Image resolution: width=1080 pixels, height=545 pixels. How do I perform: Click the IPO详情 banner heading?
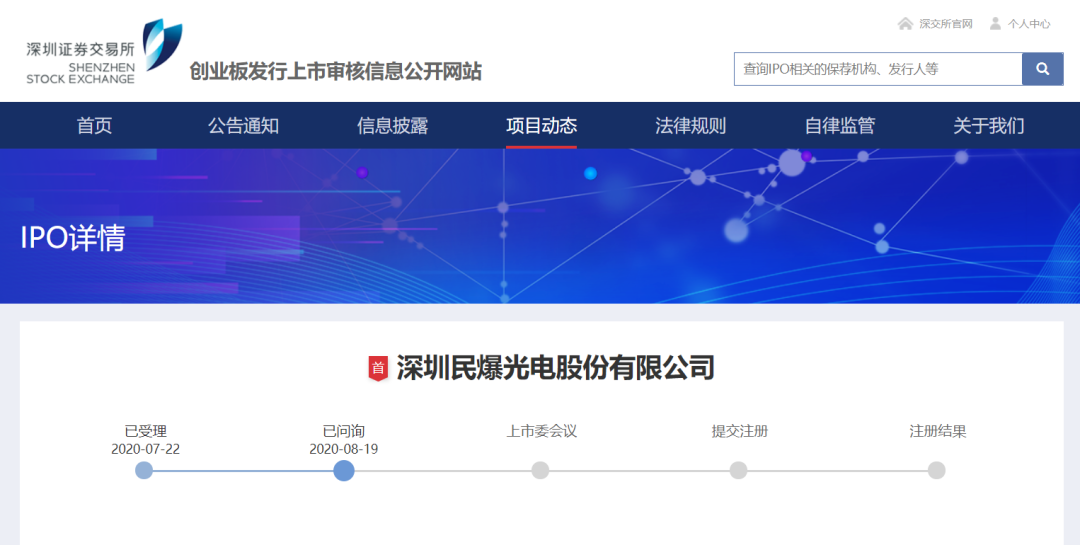[73, 238]
